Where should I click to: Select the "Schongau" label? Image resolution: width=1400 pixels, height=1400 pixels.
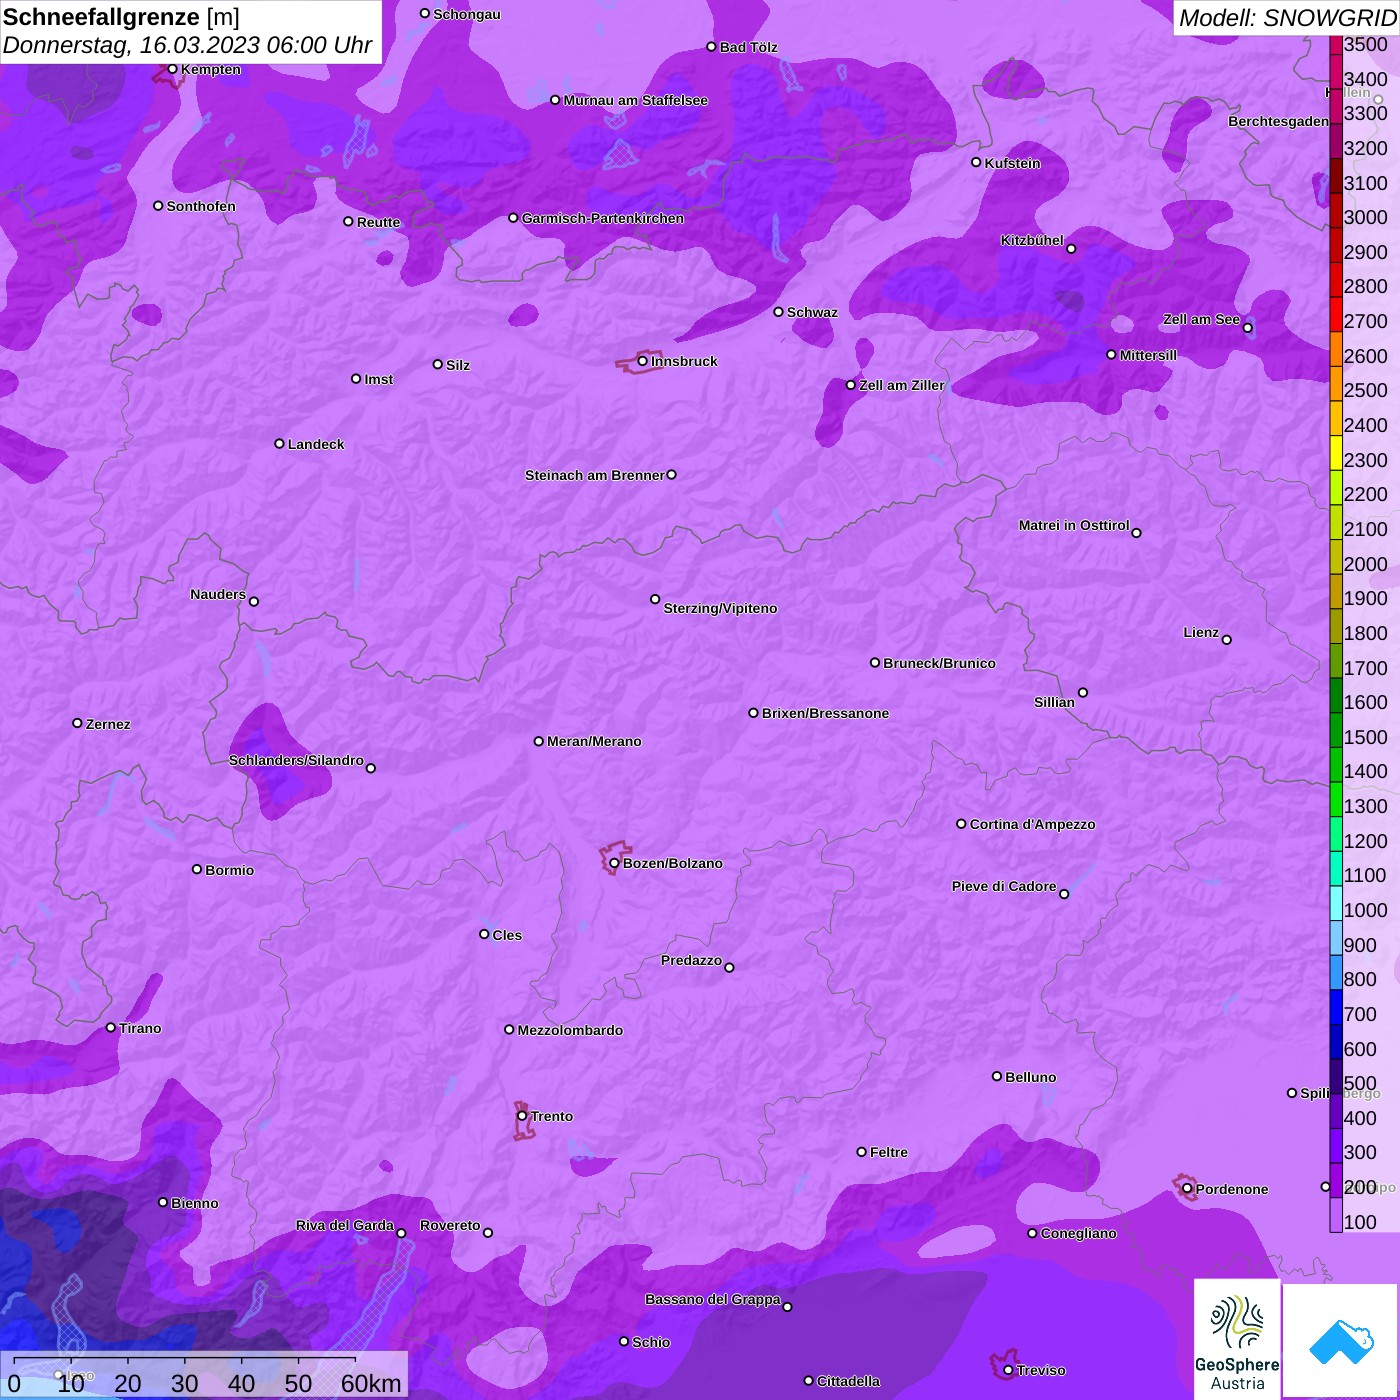coord(467,14)
